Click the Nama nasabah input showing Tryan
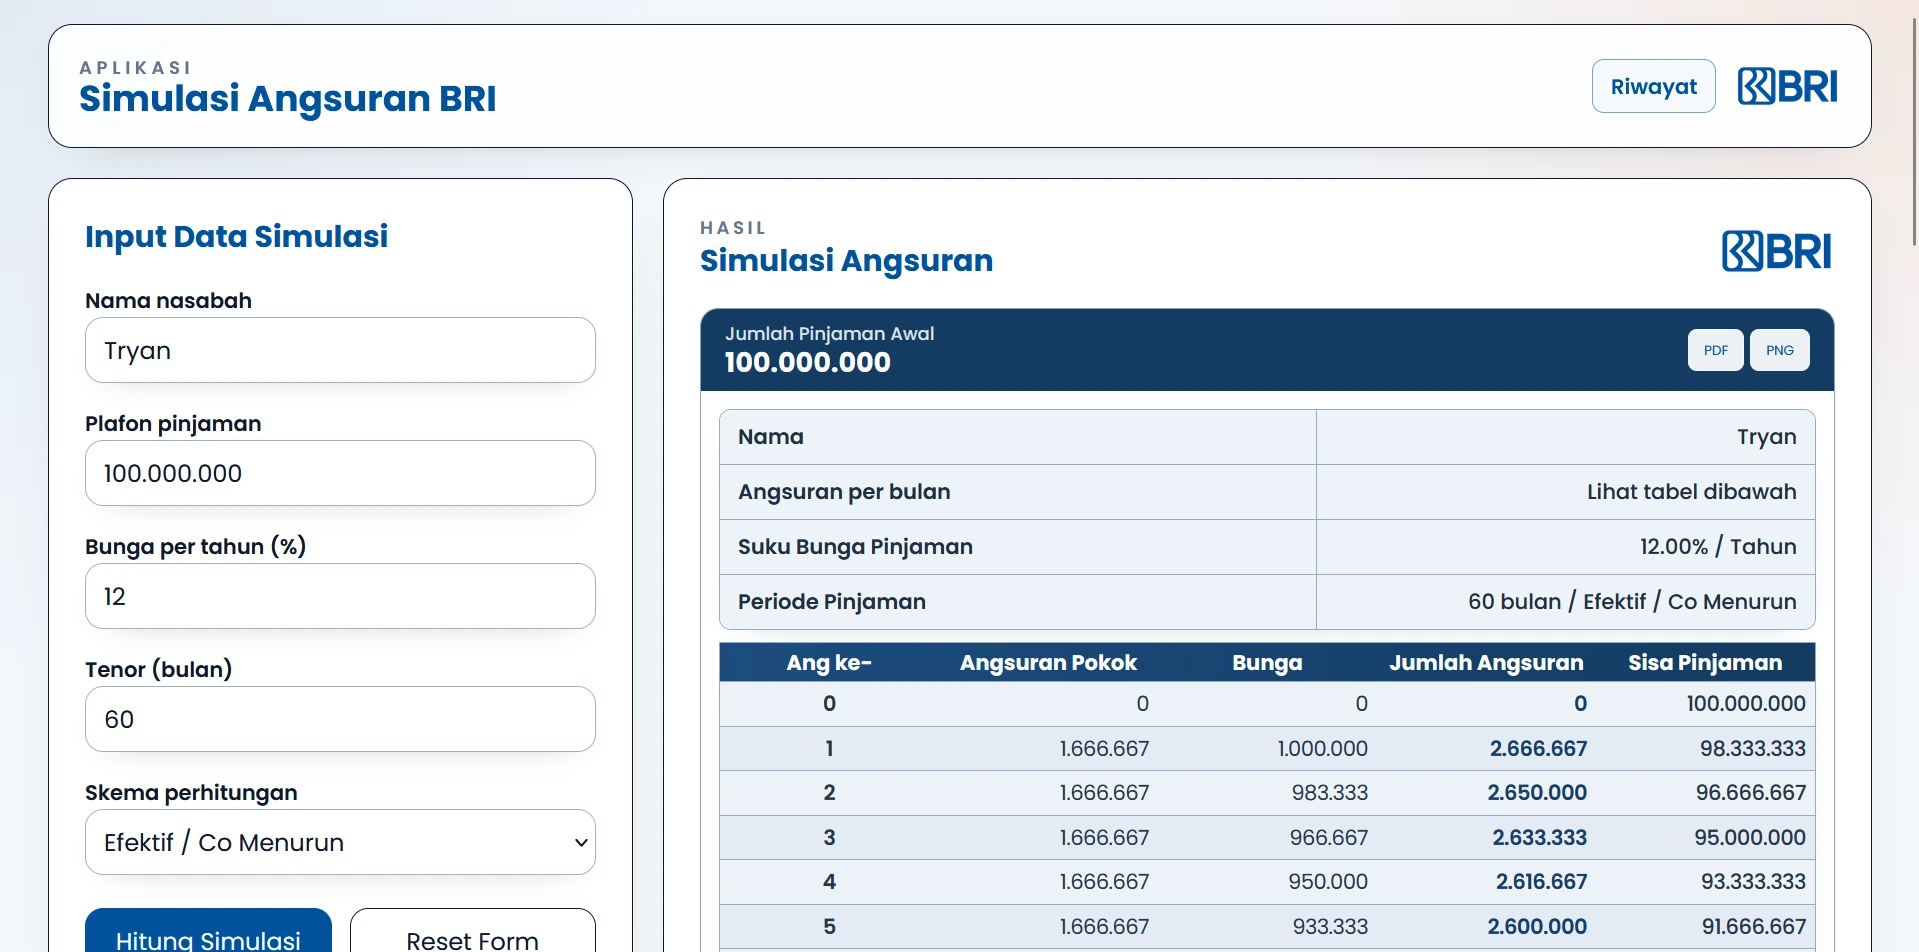1919x952 pixels. 340,350
